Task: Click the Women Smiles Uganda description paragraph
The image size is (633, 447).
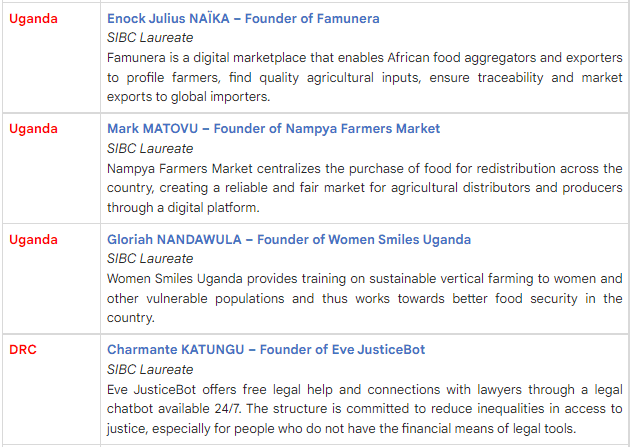Action: (364, 298)
